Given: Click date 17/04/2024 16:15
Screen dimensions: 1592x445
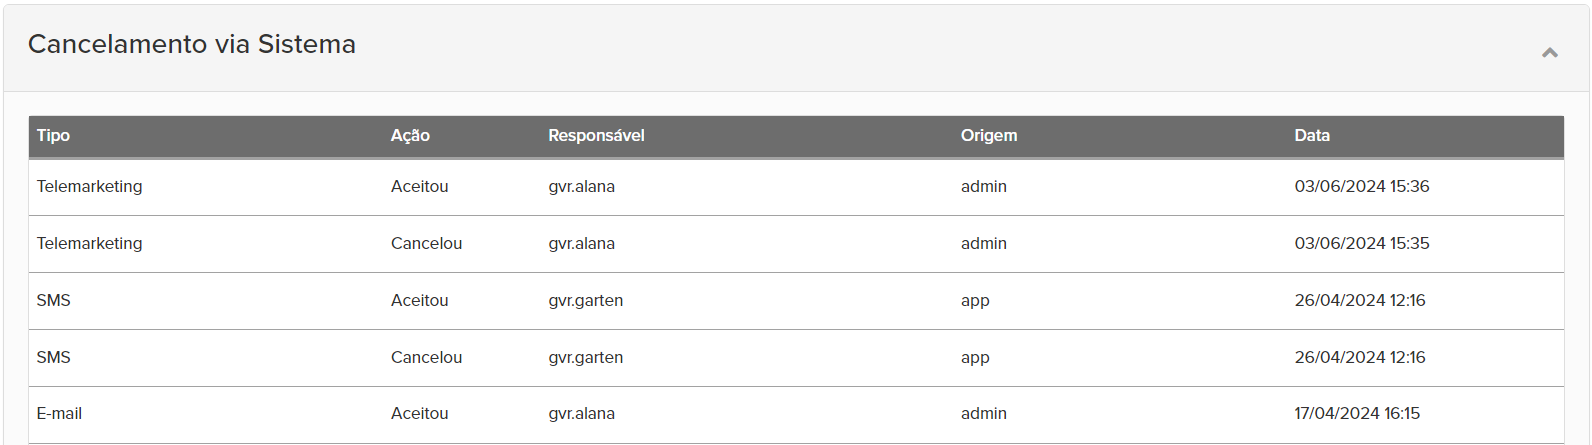Looking at the screenshot, I should [x=1357, y=413].
